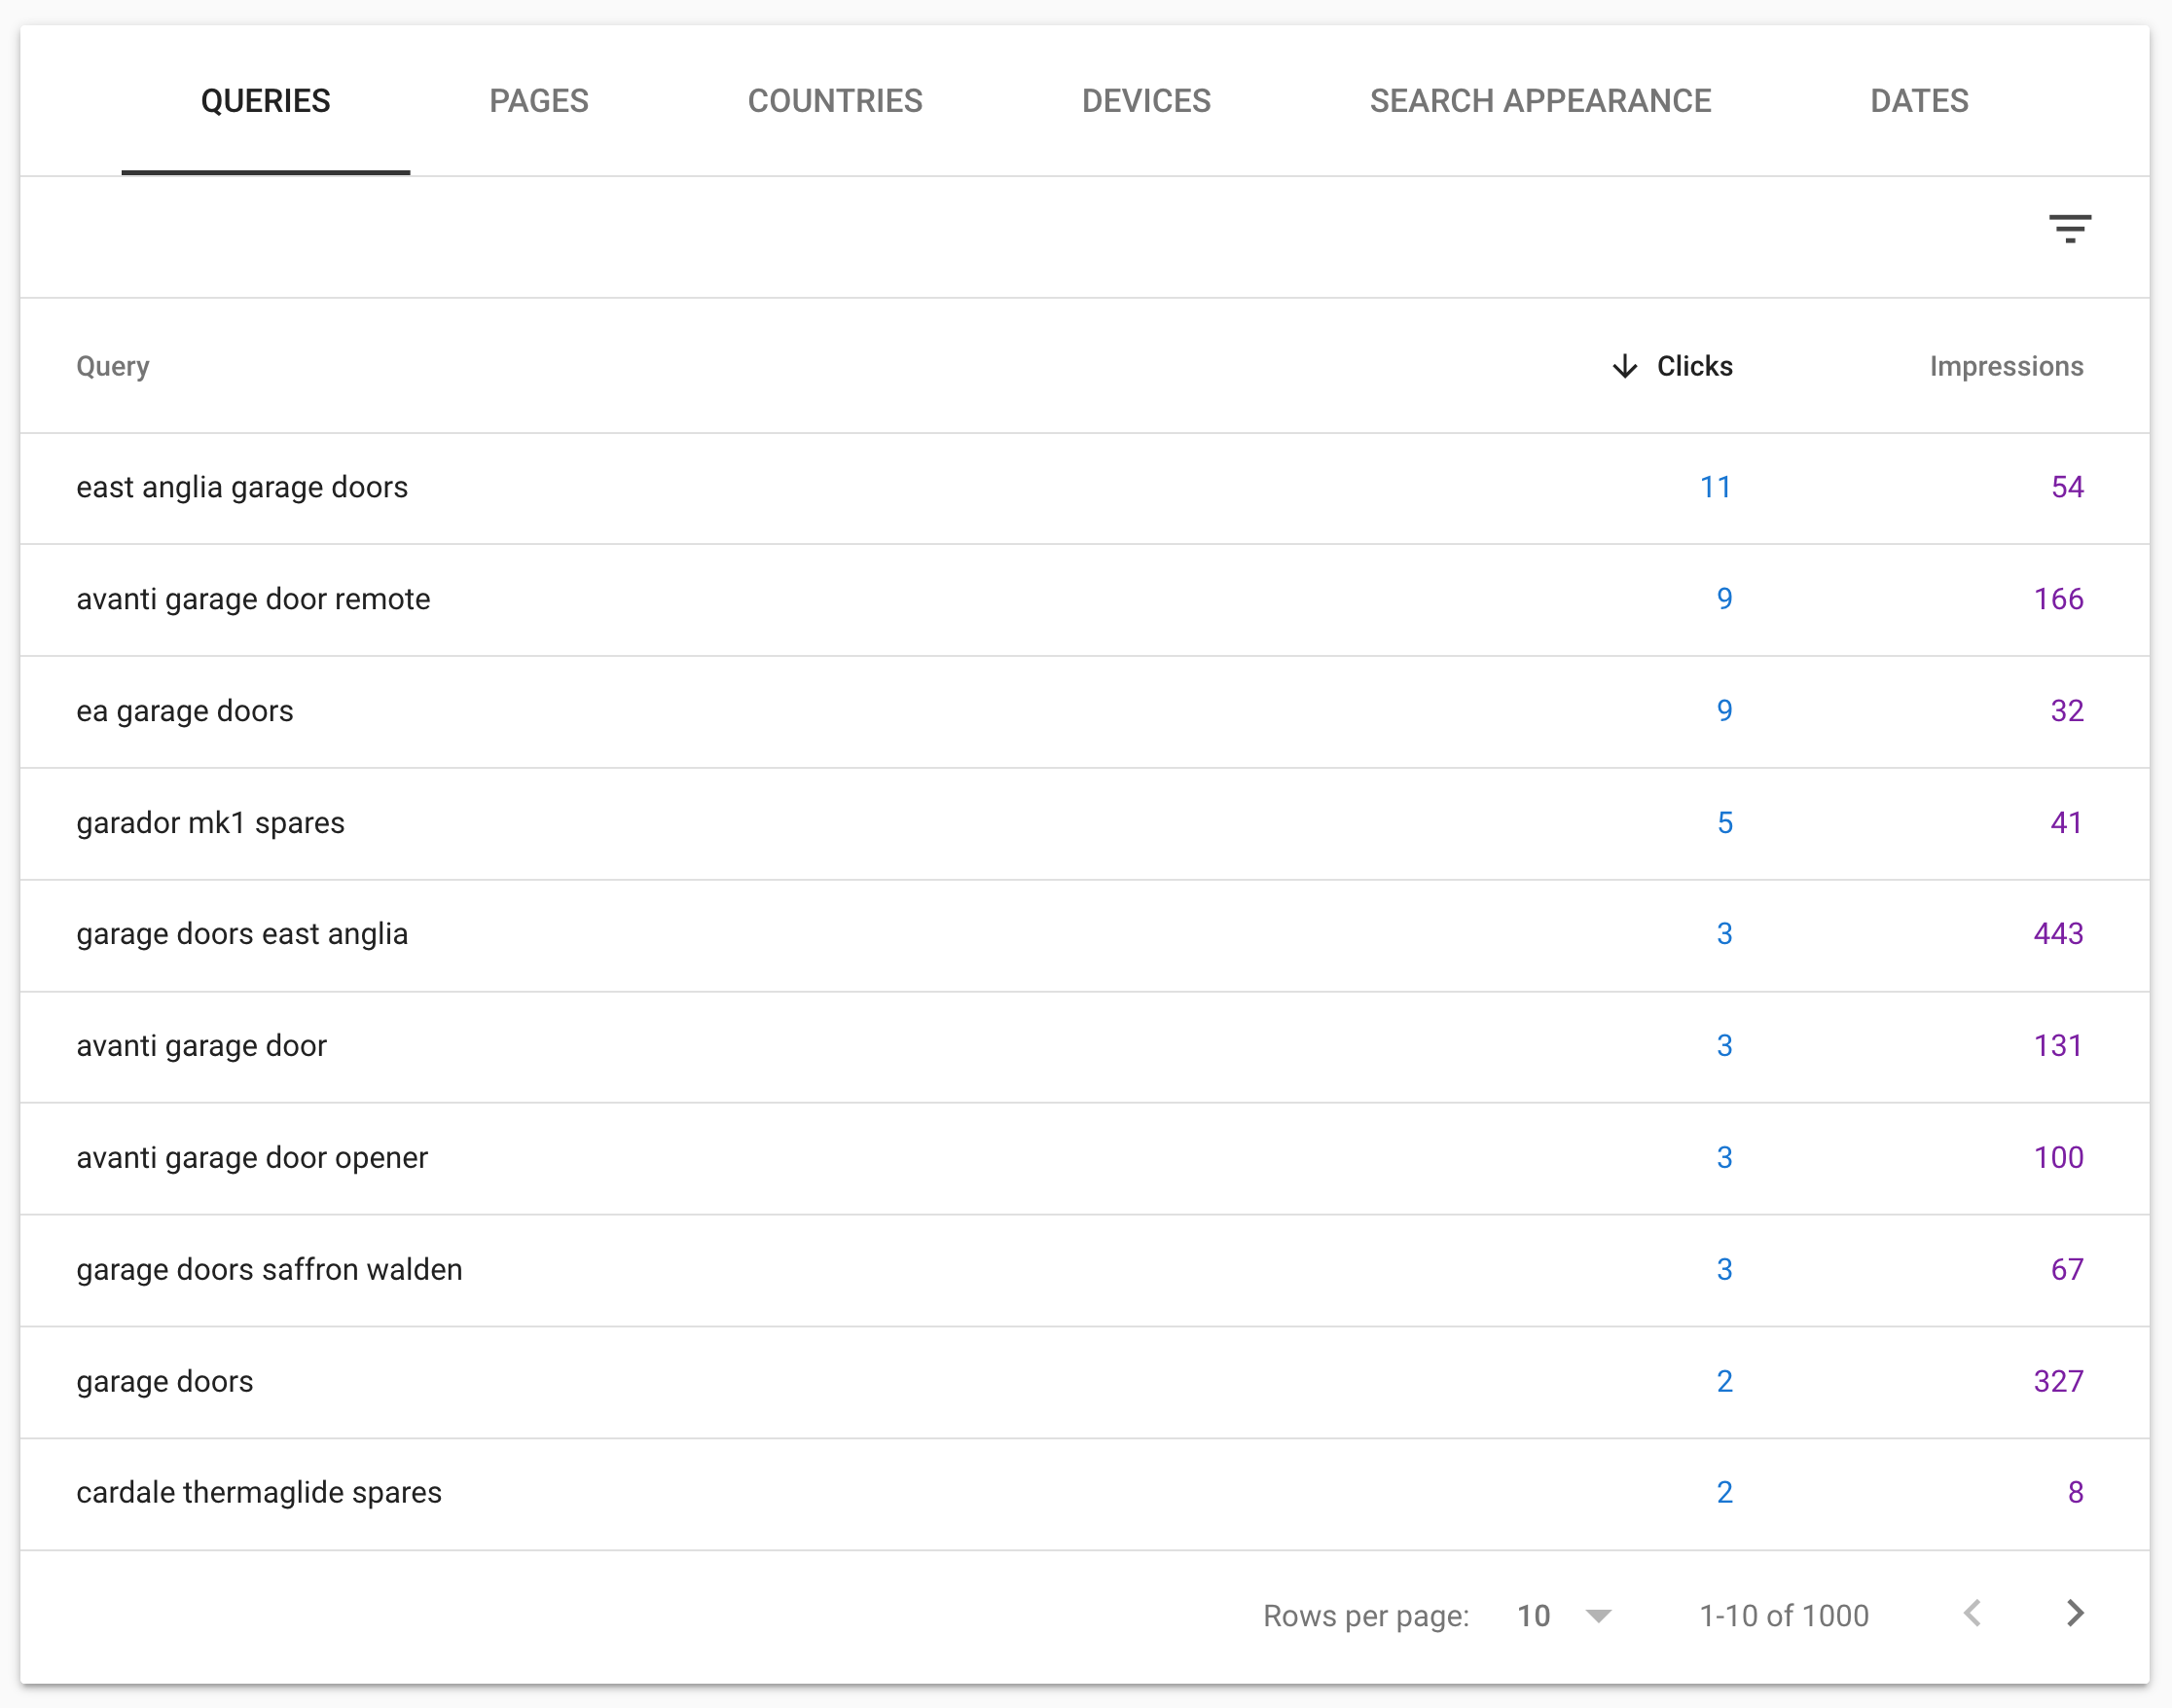This screenshot has height=1708, width=2172.
Task: Select the 'ea garage doors' query
Action: tap(185, 711)
